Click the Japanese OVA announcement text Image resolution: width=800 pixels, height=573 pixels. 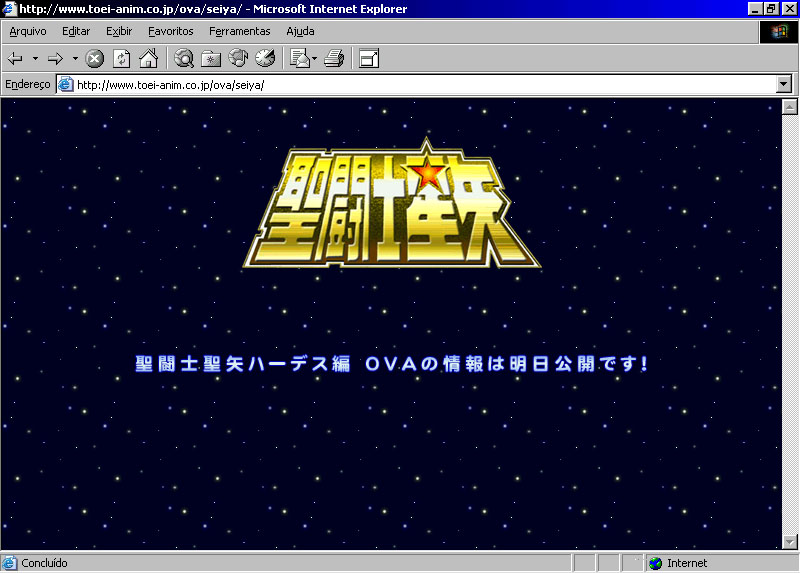pos(392,364)
